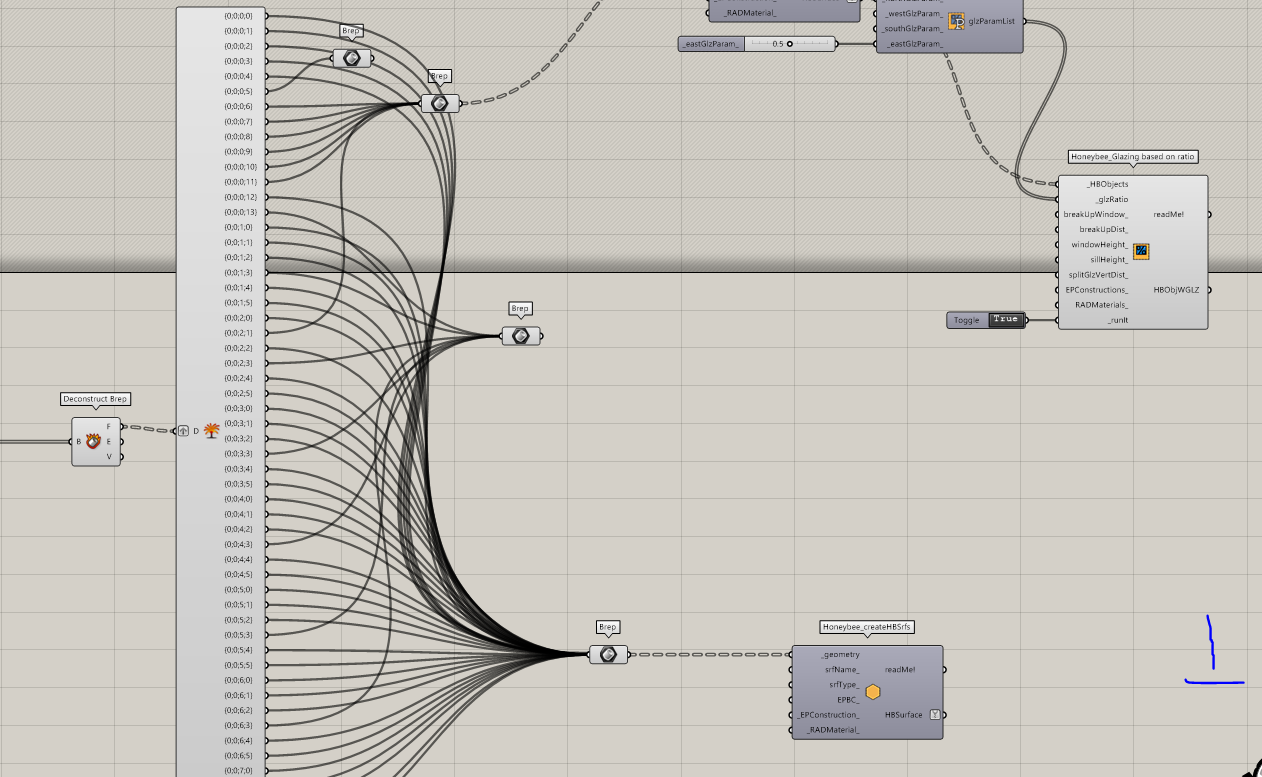Click the EPBC_ input
The width and height of the screenshot is (1262, 777).
[848, 699]
